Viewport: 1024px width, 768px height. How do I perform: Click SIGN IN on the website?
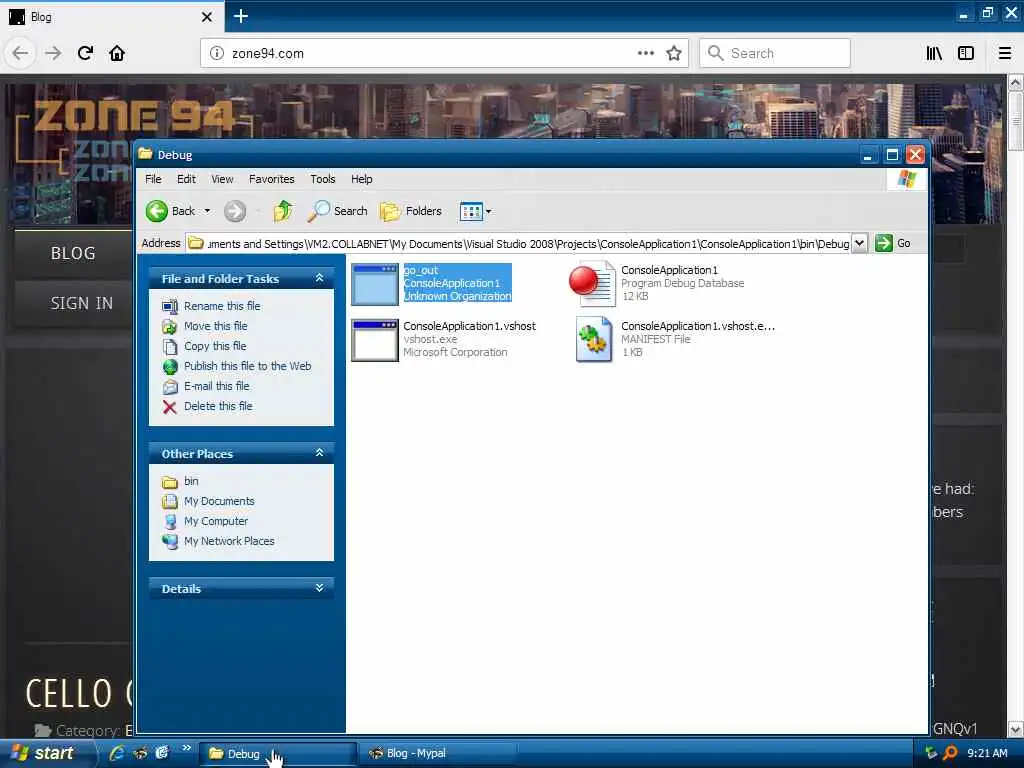click(82, 304)
